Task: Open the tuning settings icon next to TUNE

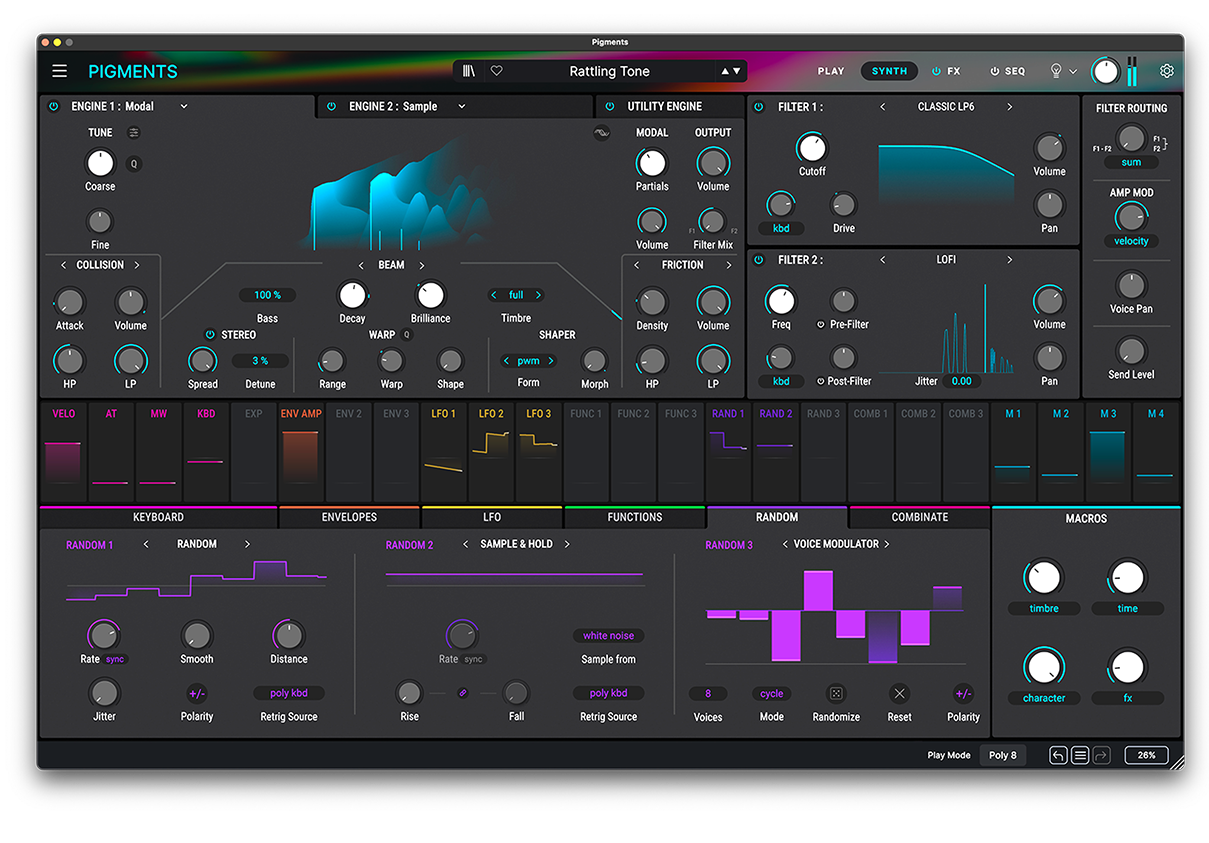Action: 134,132
